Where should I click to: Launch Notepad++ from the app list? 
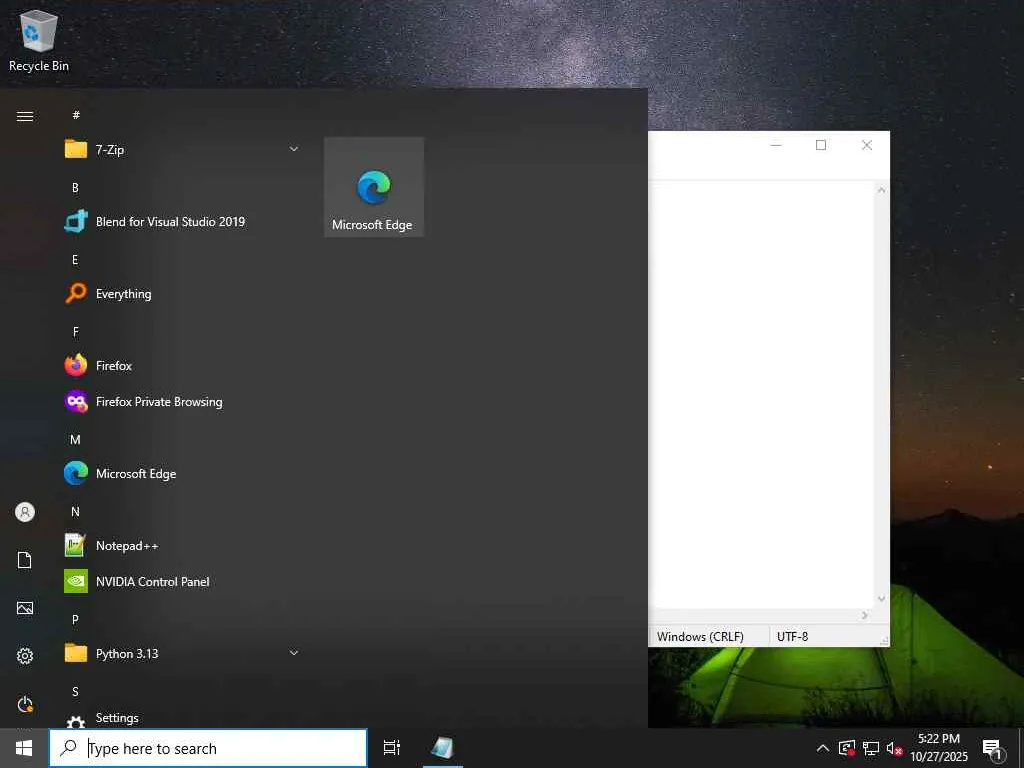(x=182, y=545)
